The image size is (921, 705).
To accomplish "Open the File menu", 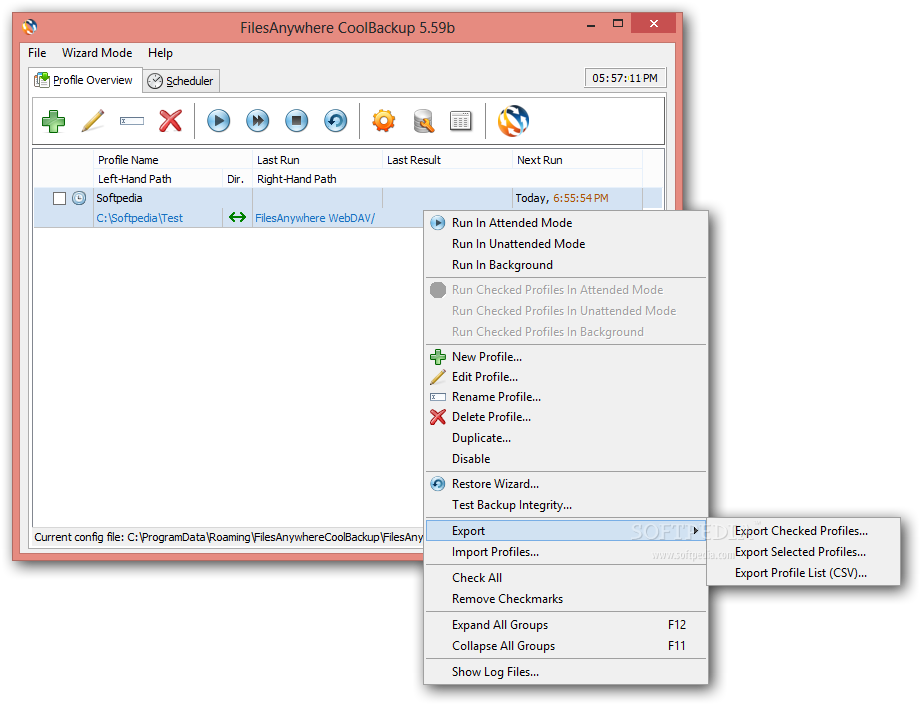I will pos(37,53).
